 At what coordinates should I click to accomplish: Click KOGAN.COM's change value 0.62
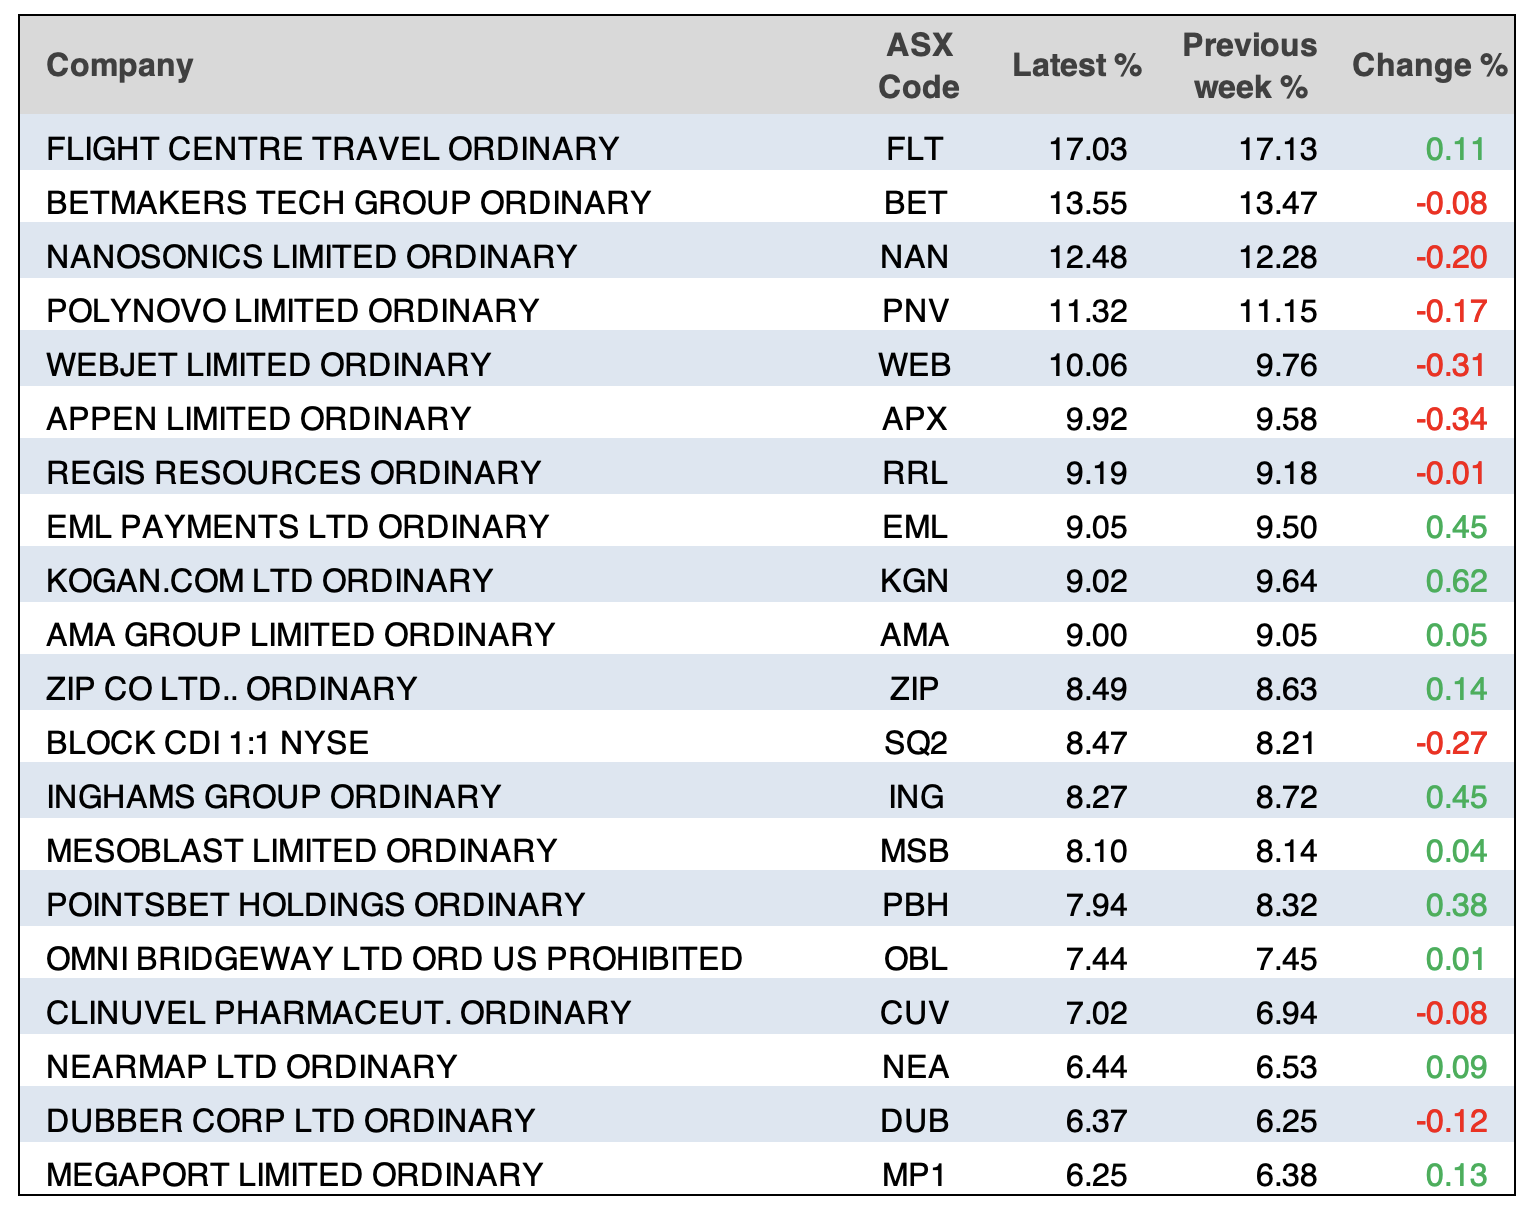click(x=1456, y=581)
